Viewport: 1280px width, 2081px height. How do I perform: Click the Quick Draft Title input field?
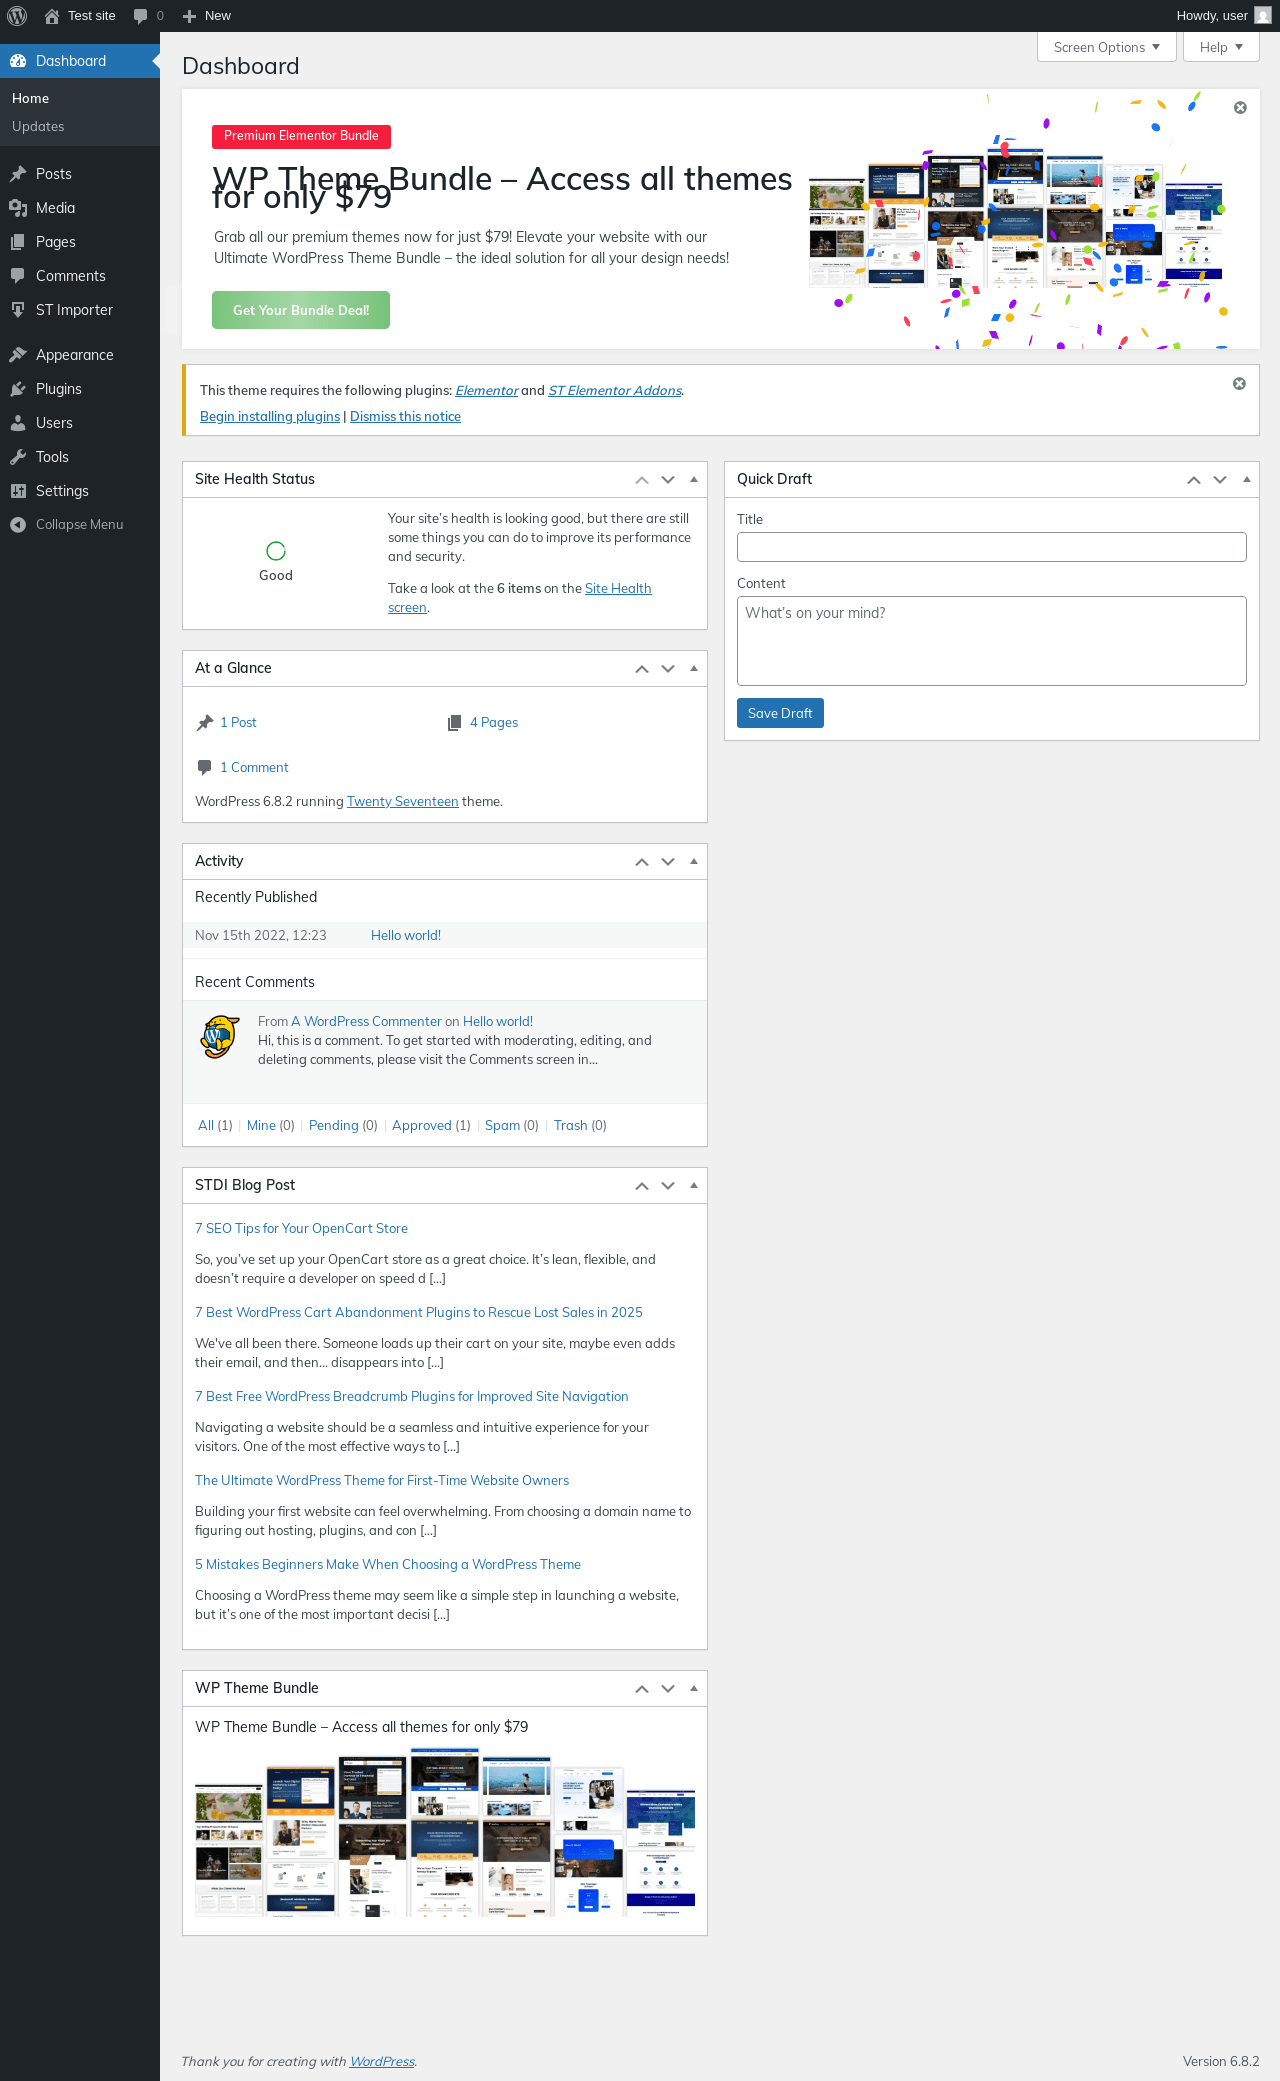pos(992,547)
